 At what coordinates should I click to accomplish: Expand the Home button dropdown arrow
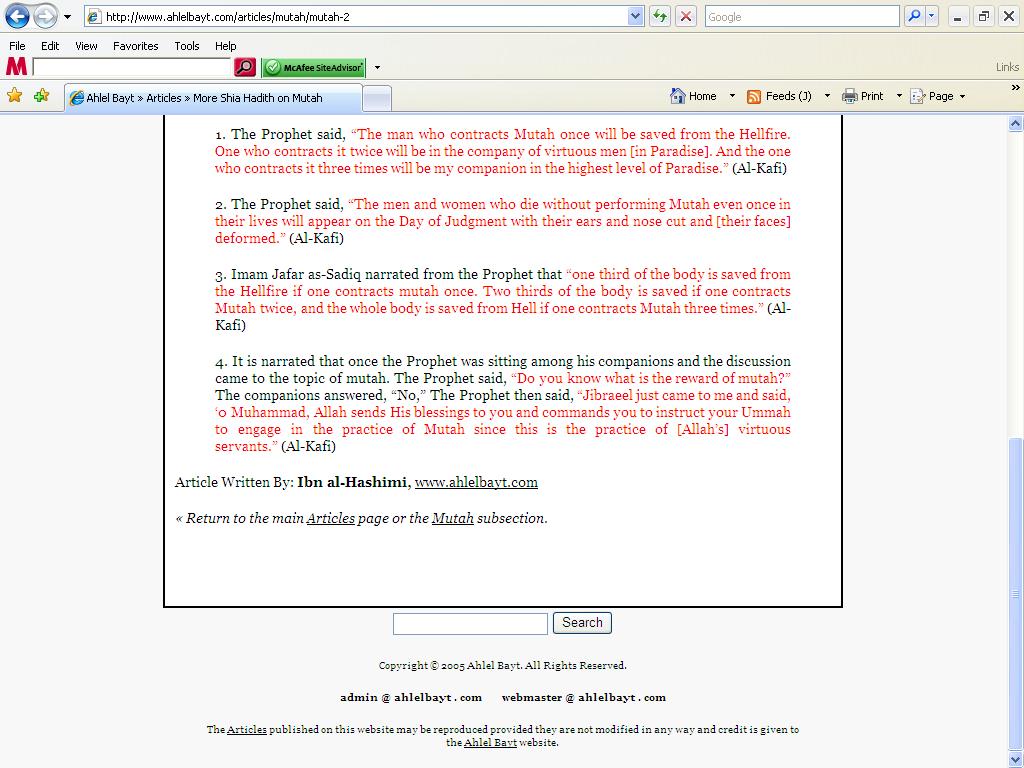[x=732, y=96]
